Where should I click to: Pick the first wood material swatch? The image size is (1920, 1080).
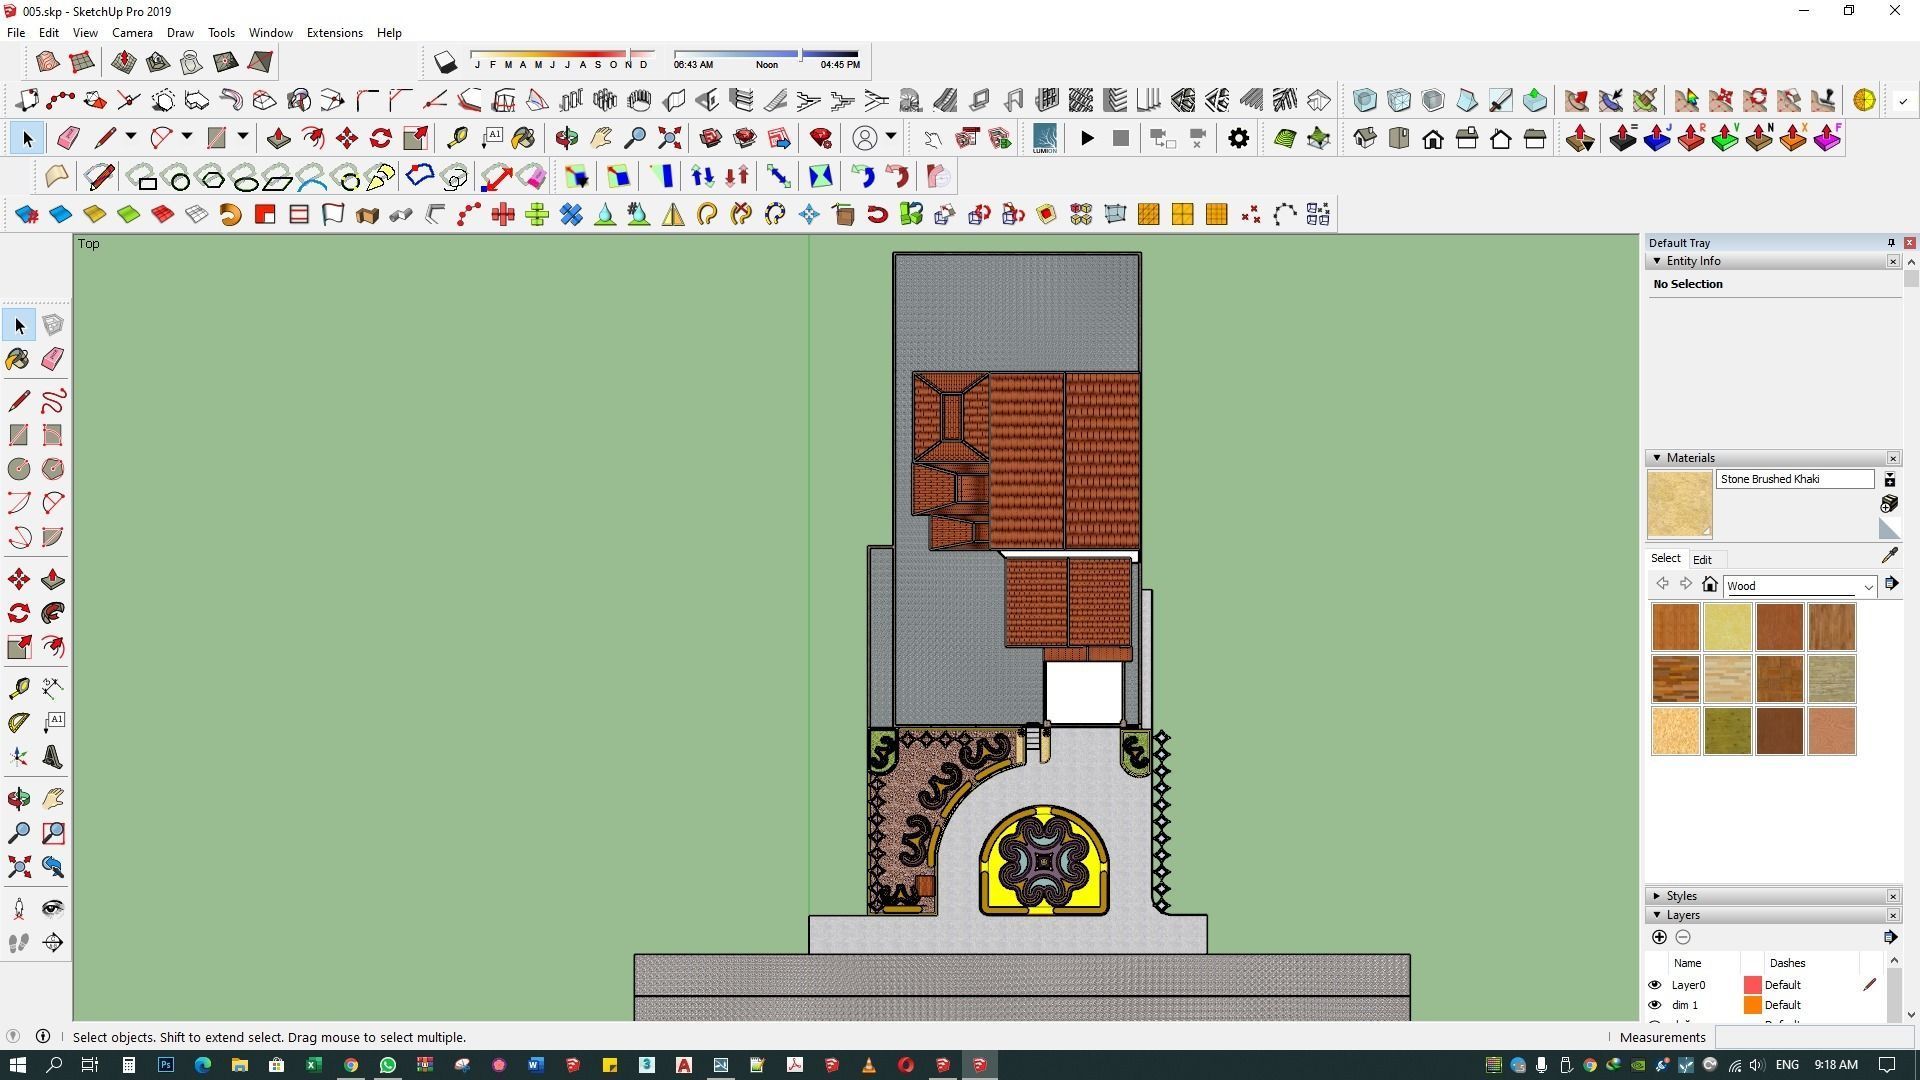(1675, 627)
